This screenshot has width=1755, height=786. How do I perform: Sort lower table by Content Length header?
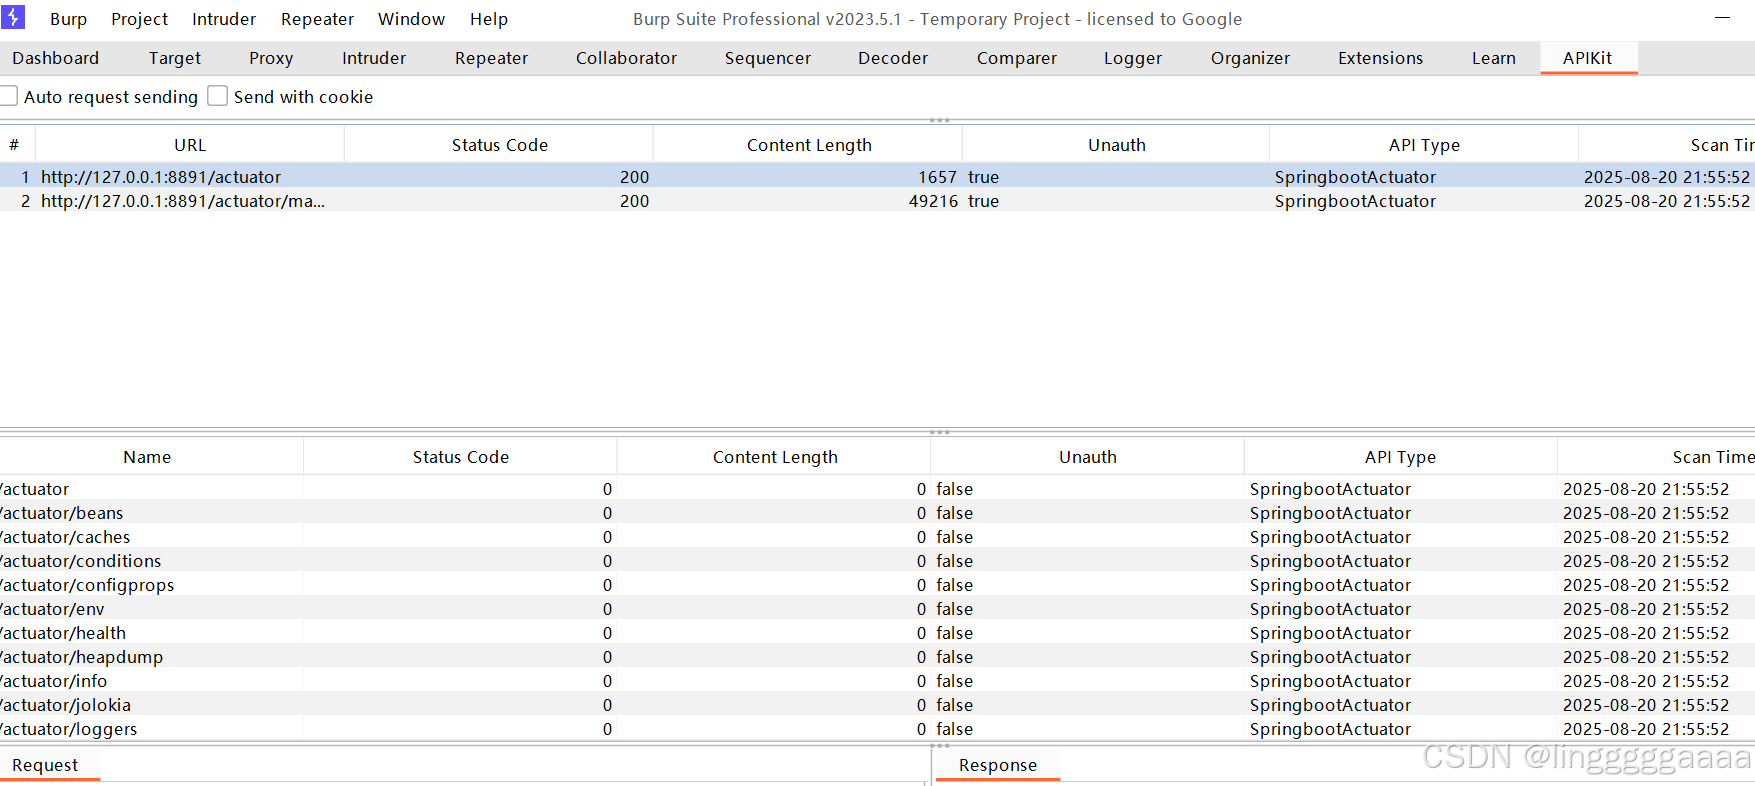(775, 457)
